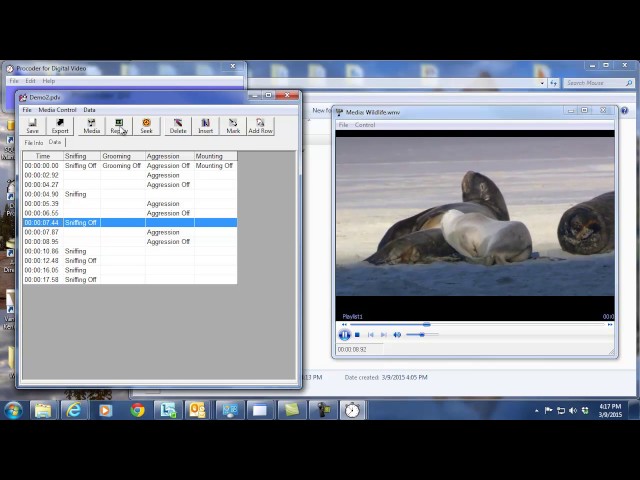Screen dimensions: 640x480
Task: Launch Google Chrome from the taskbar
Action: click(137, 410)
